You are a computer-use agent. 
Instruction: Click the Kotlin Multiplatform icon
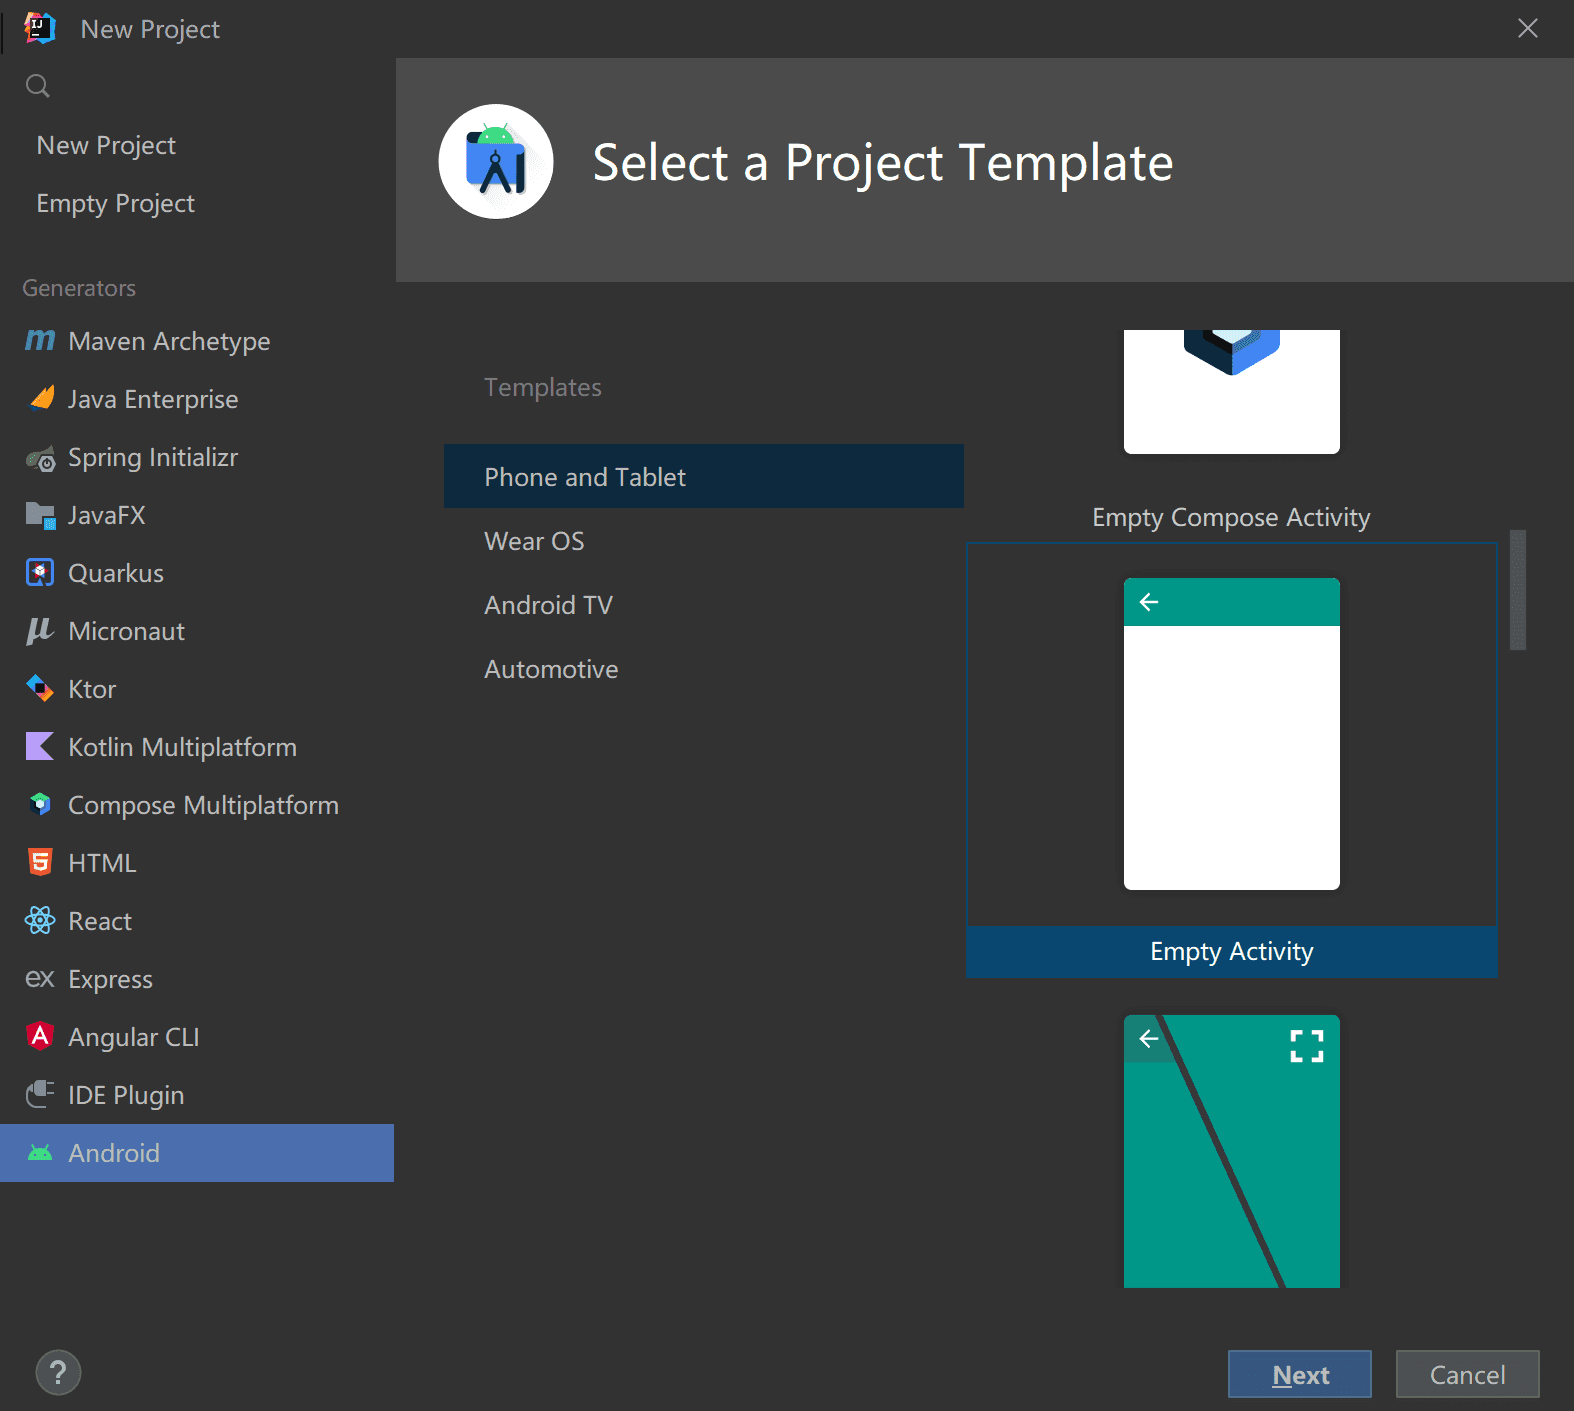point(40,747)
